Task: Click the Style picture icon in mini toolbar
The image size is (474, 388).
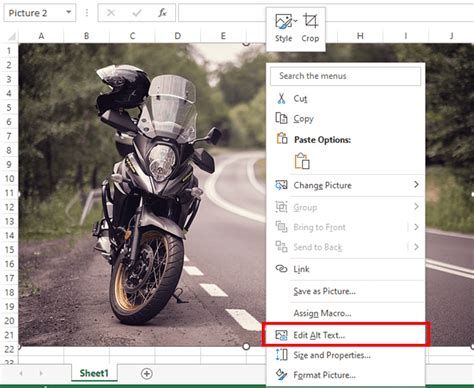Action: tap(283, 22)
